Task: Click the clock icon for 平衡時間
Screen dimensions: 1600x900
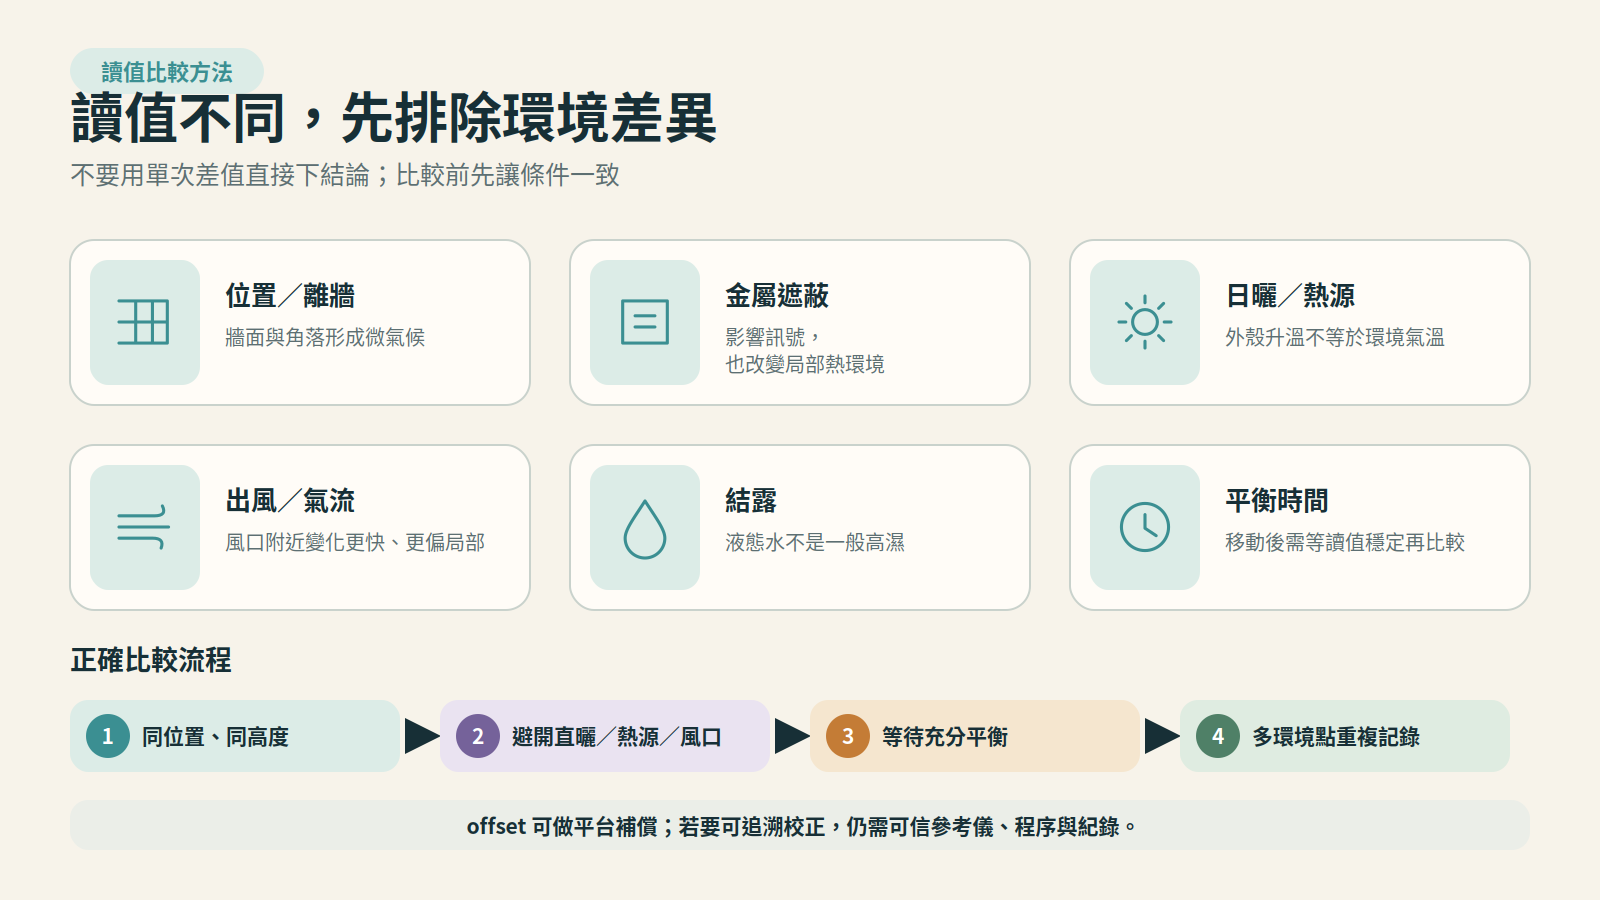Action: [x=1144, y=527]
